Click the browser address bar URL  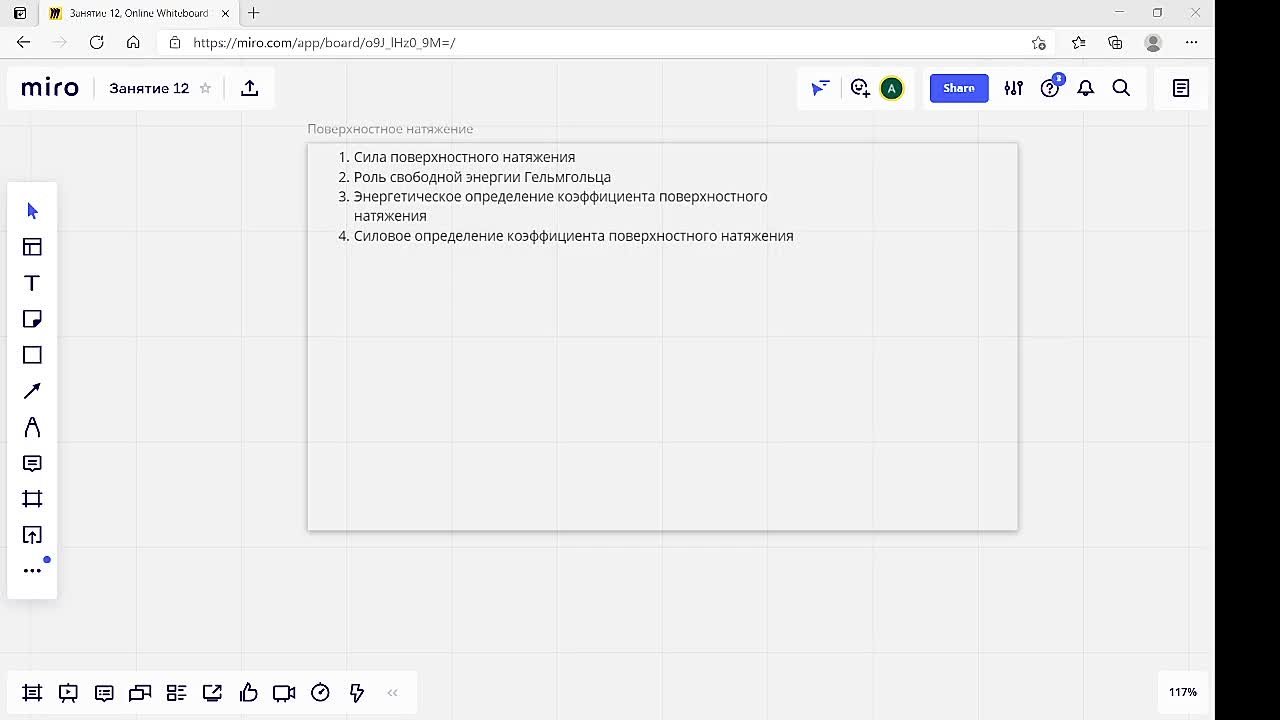[324, 43]
